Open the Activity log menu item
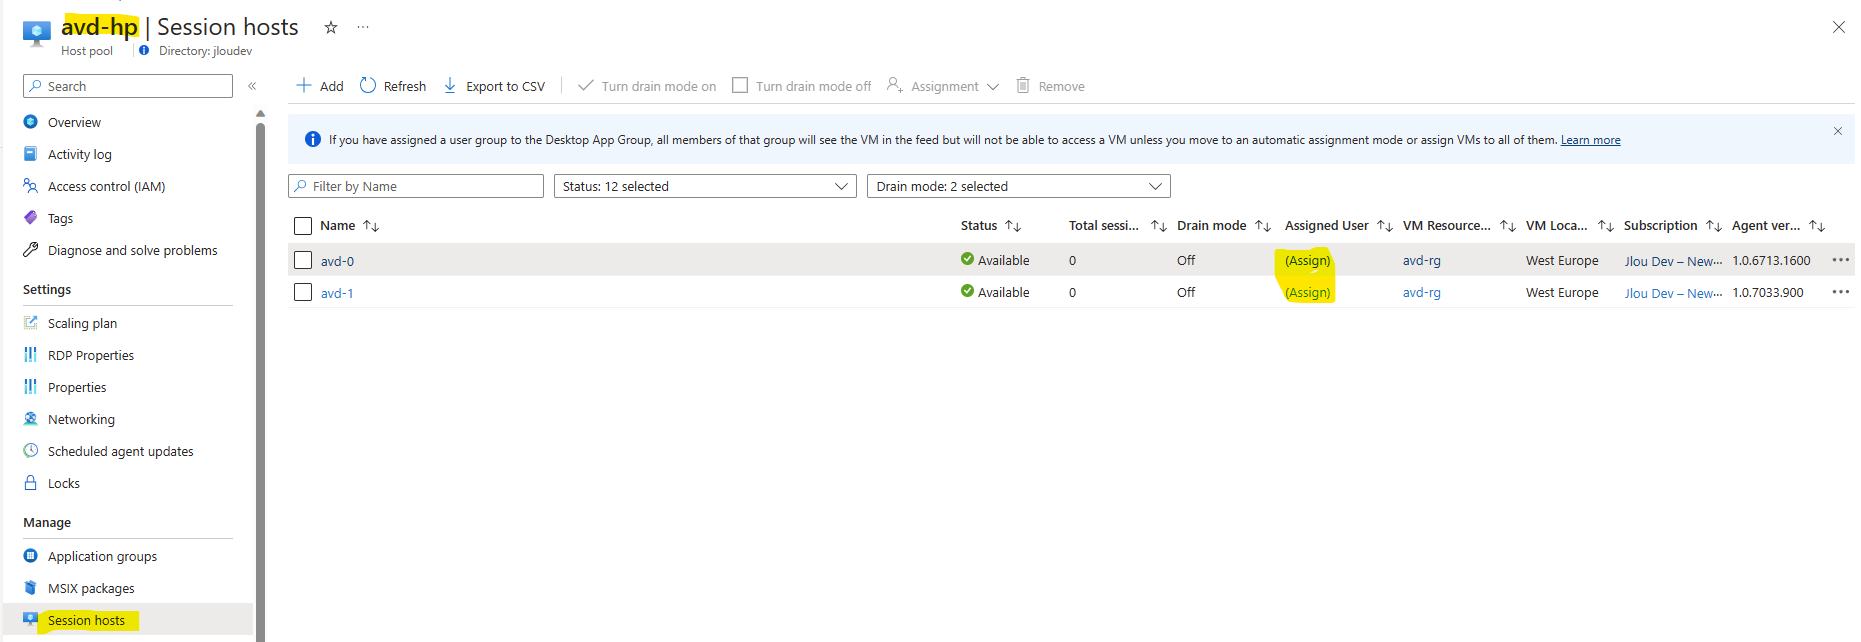The height and width of the screenshot is (642, 1861). coord(79,154)
